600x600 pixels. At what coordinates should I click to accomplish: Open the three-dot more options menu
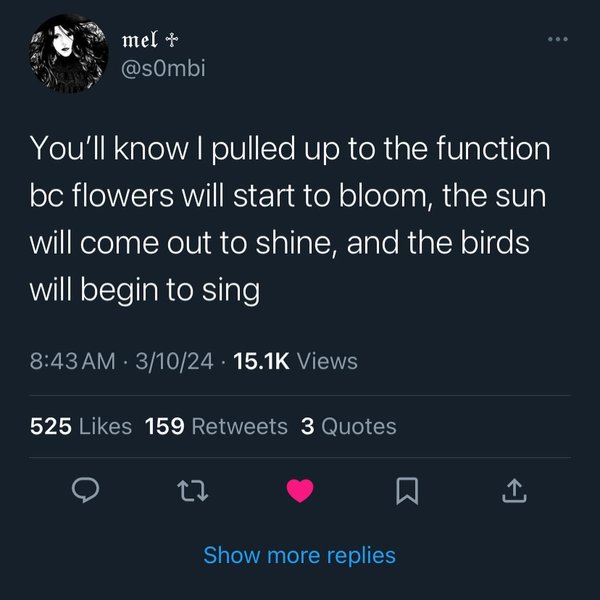pos(556,40)
